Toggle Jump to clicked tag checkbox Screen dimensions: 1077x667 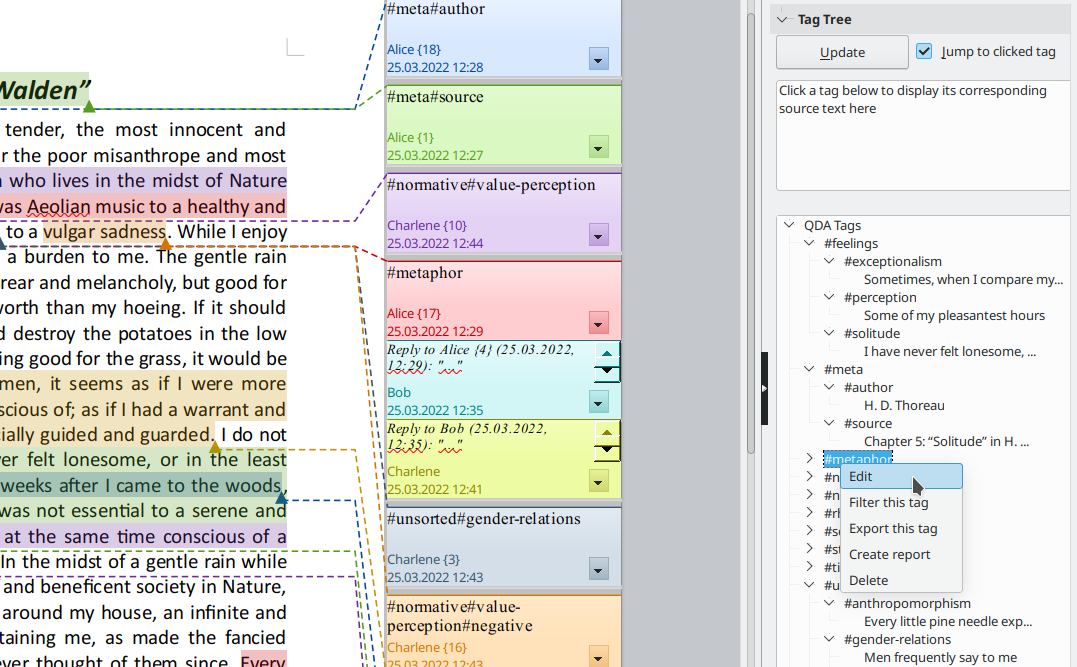tap(925, 52)
